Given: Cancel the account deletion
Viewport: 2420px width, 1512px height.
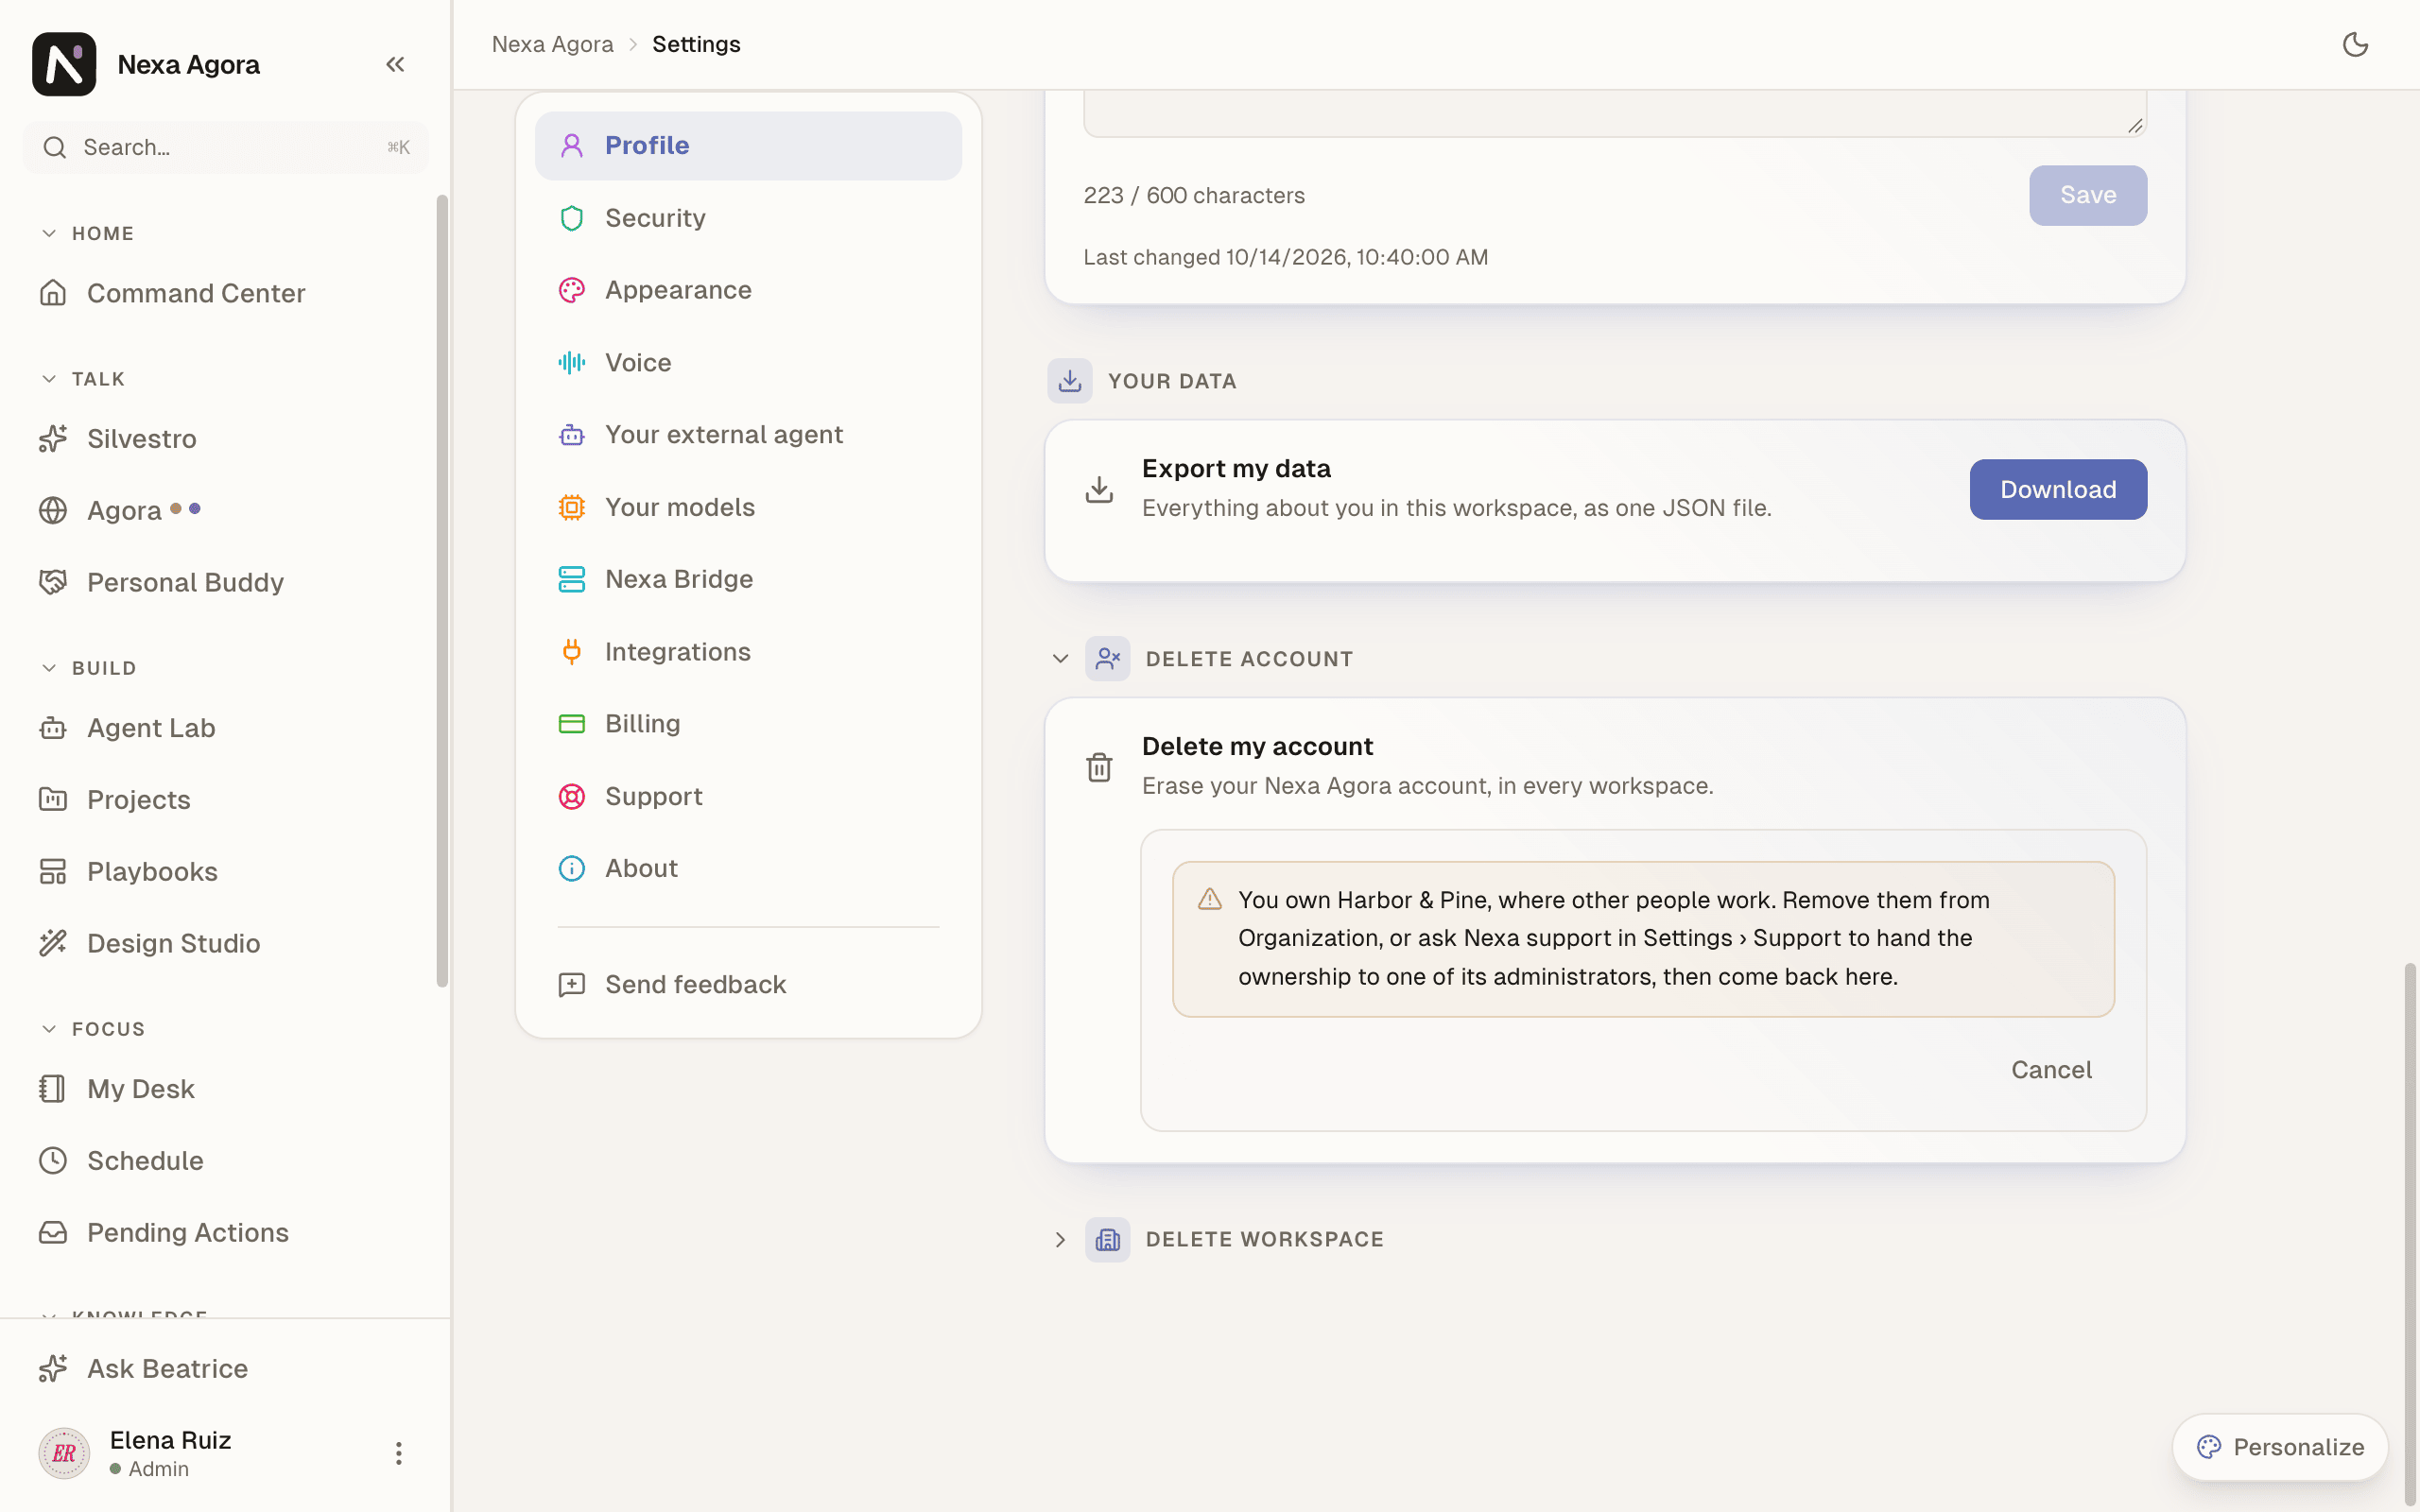Looking at the screenshot, I should [2051, 1070].
